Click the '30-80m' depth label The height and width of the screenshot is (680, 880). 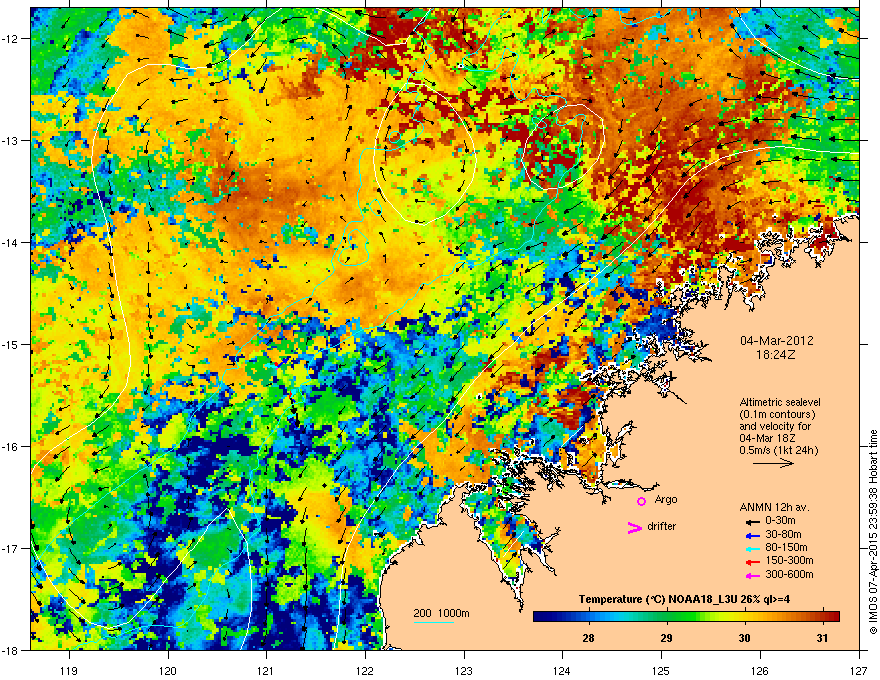tap(783, 534)
